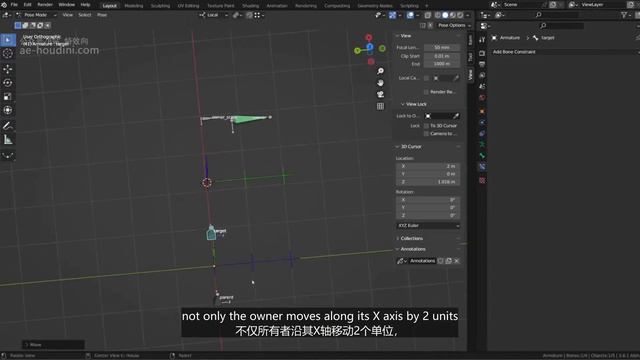This screenshot has height=360, width=640.
Task: Toggle viewport overlays button
Action: pos(410,15)
